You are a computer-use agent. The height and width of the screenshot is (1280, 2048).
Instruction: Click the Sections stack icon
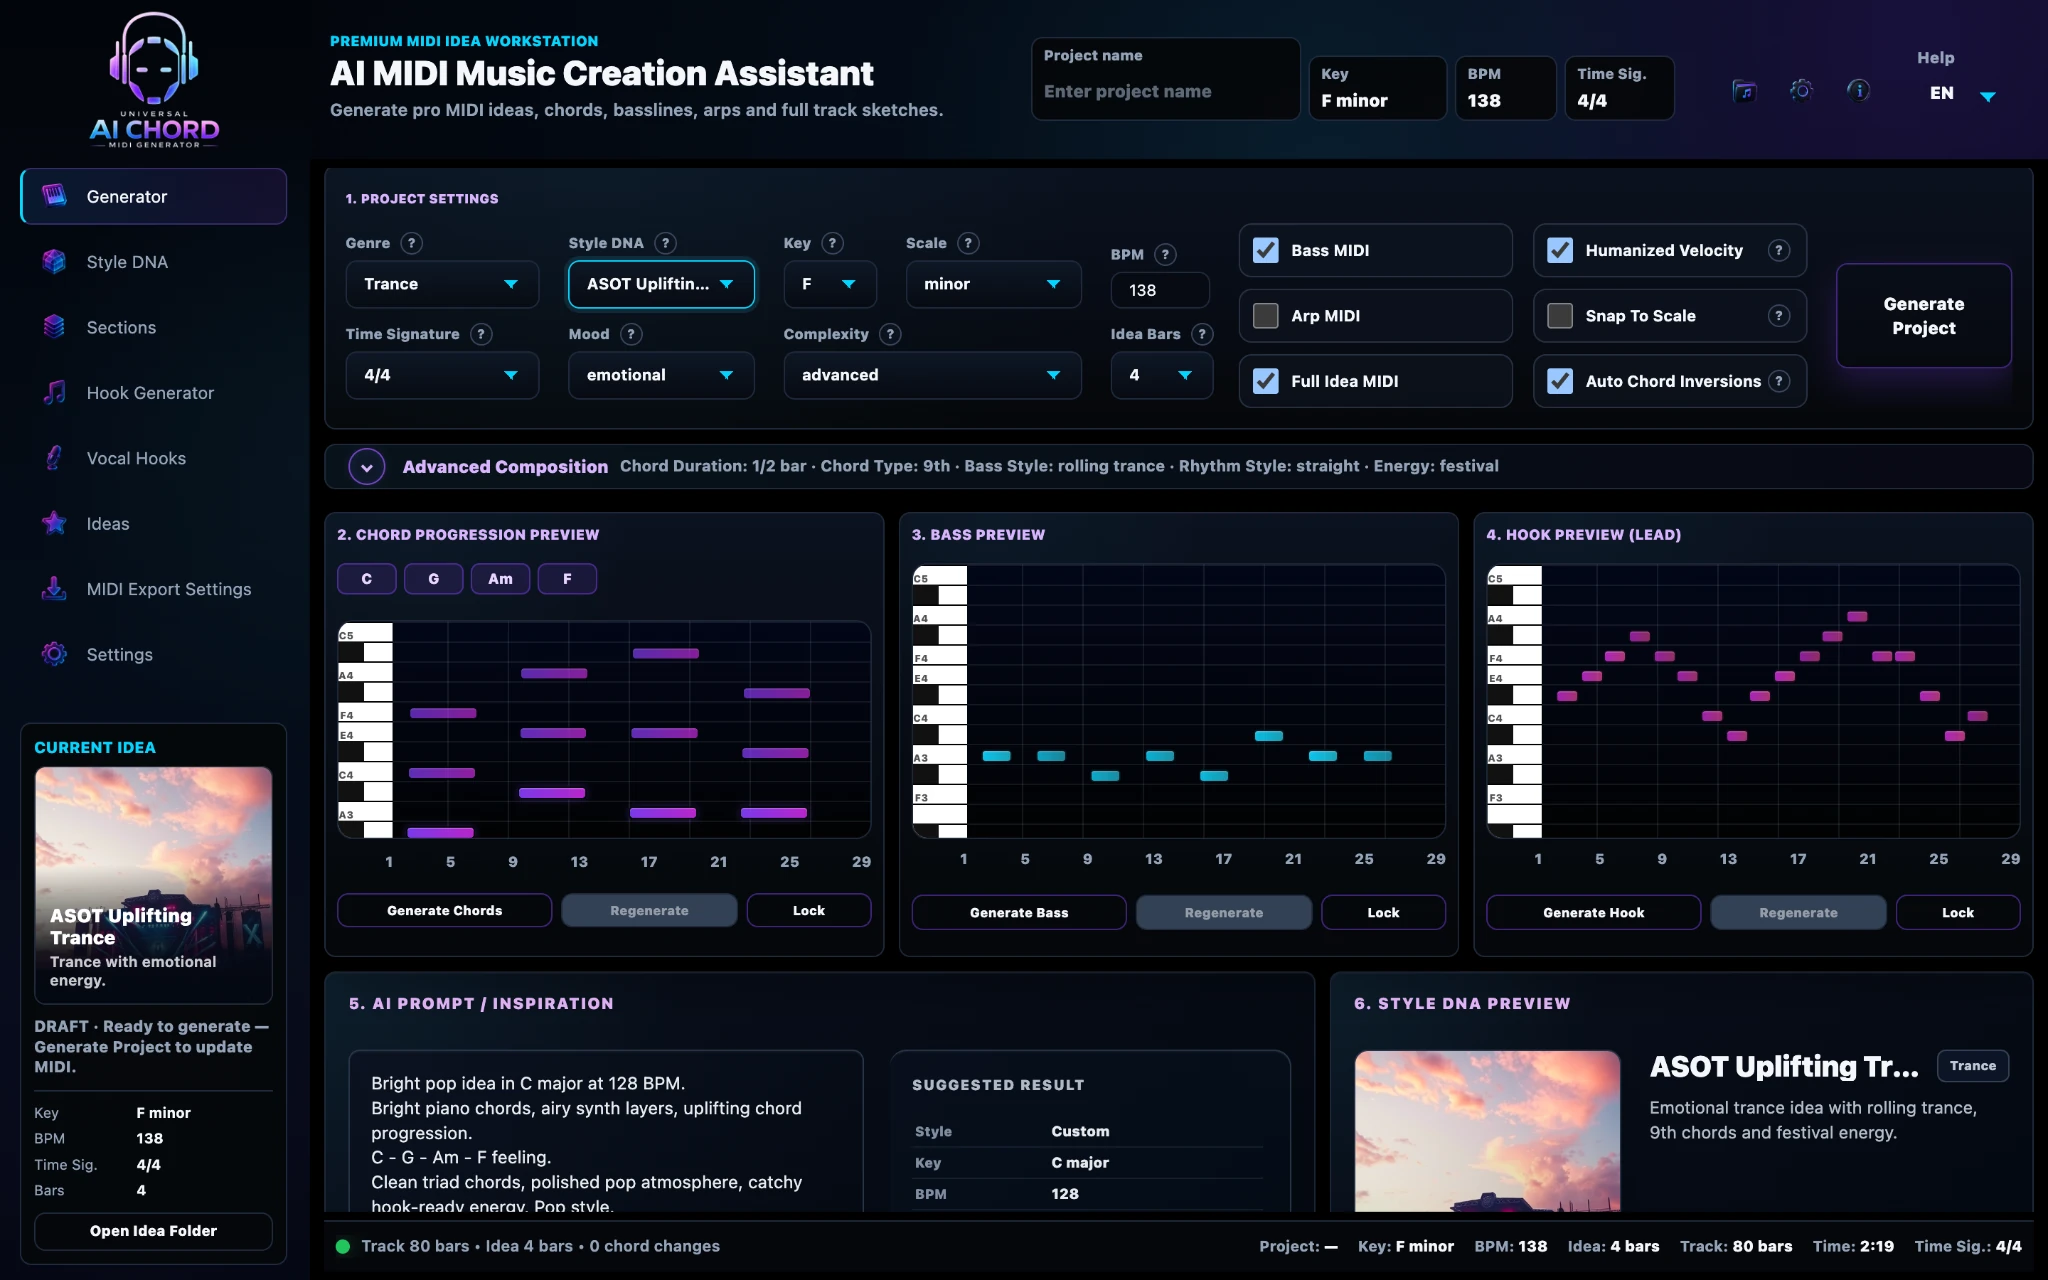[x=54, y=327]
